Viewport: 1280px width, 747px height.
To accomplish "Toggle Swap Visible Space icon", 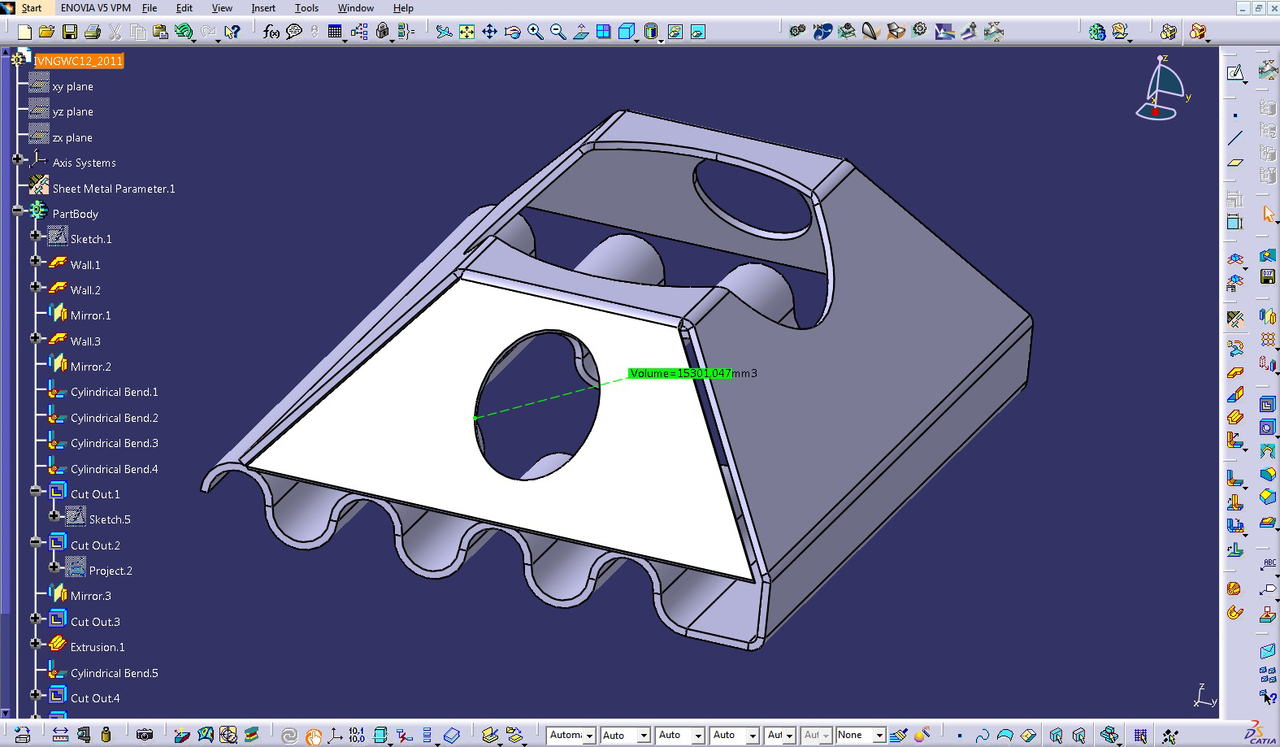I will pos(698,32).
